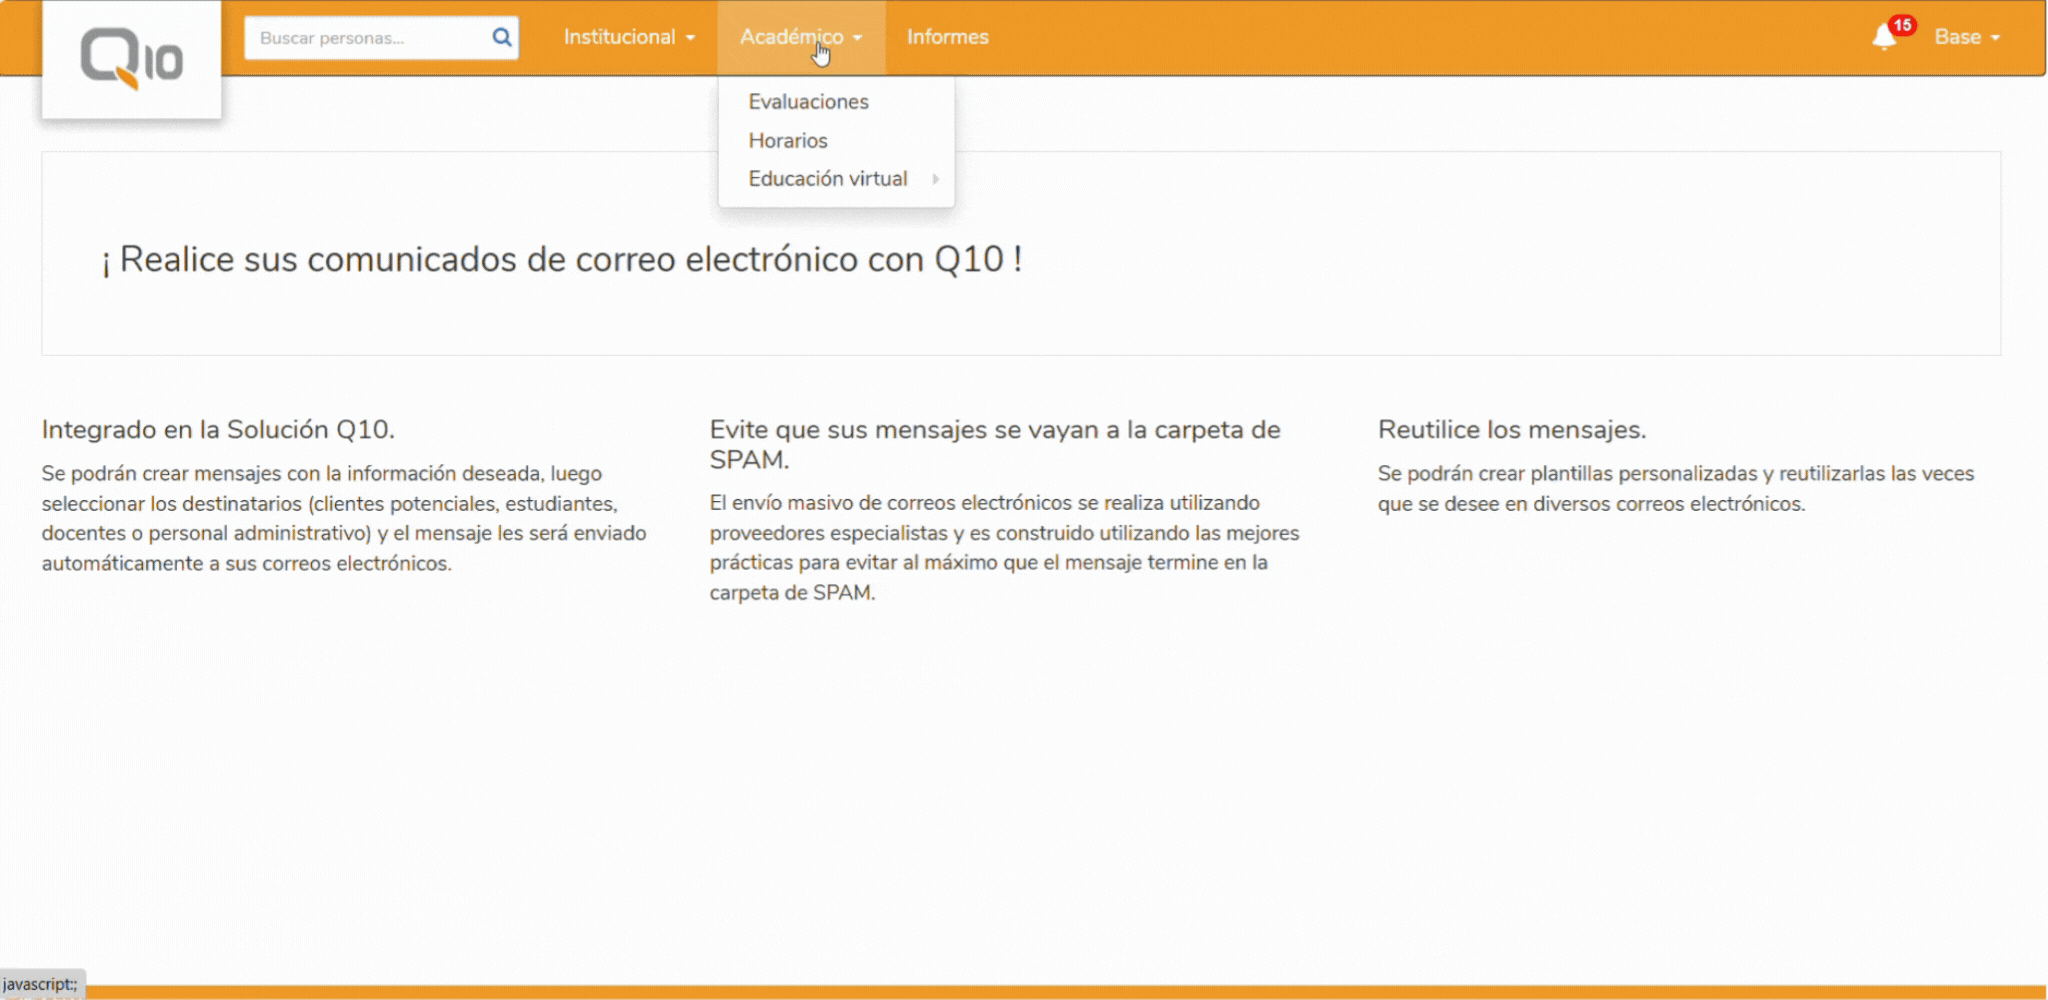Open notifications via the bell icon
This screenshot has height=1000, width=2048.
[x=1886, y=37]
